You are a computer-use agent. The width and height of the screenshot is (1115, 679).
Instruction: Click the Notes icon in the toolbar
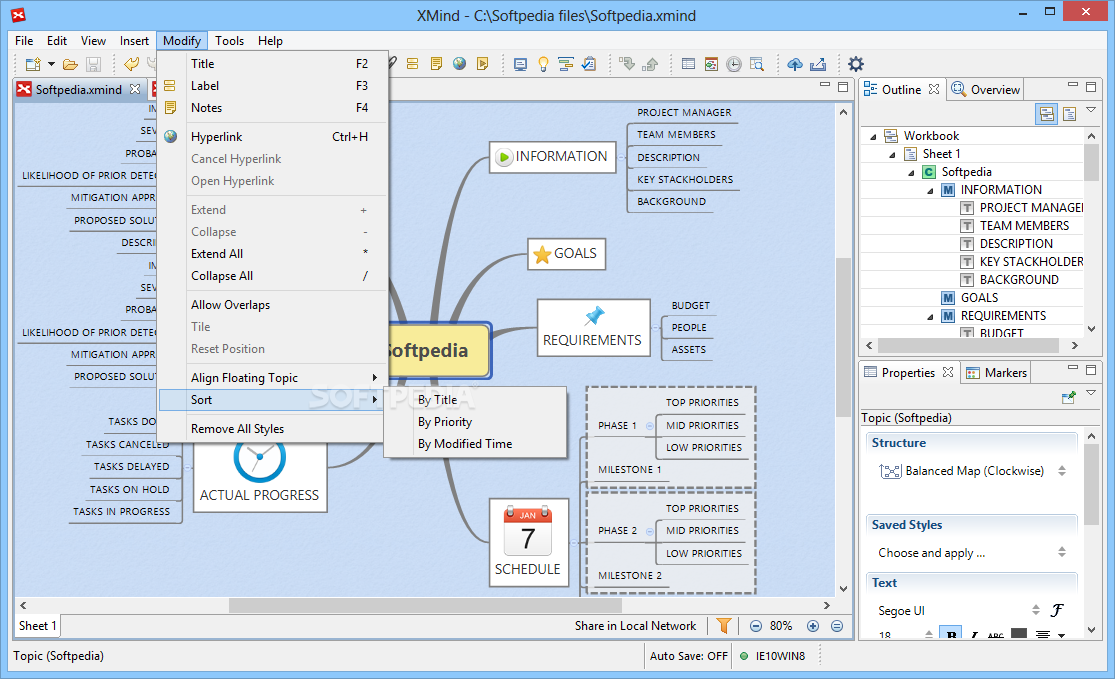[x=436, y=64]
